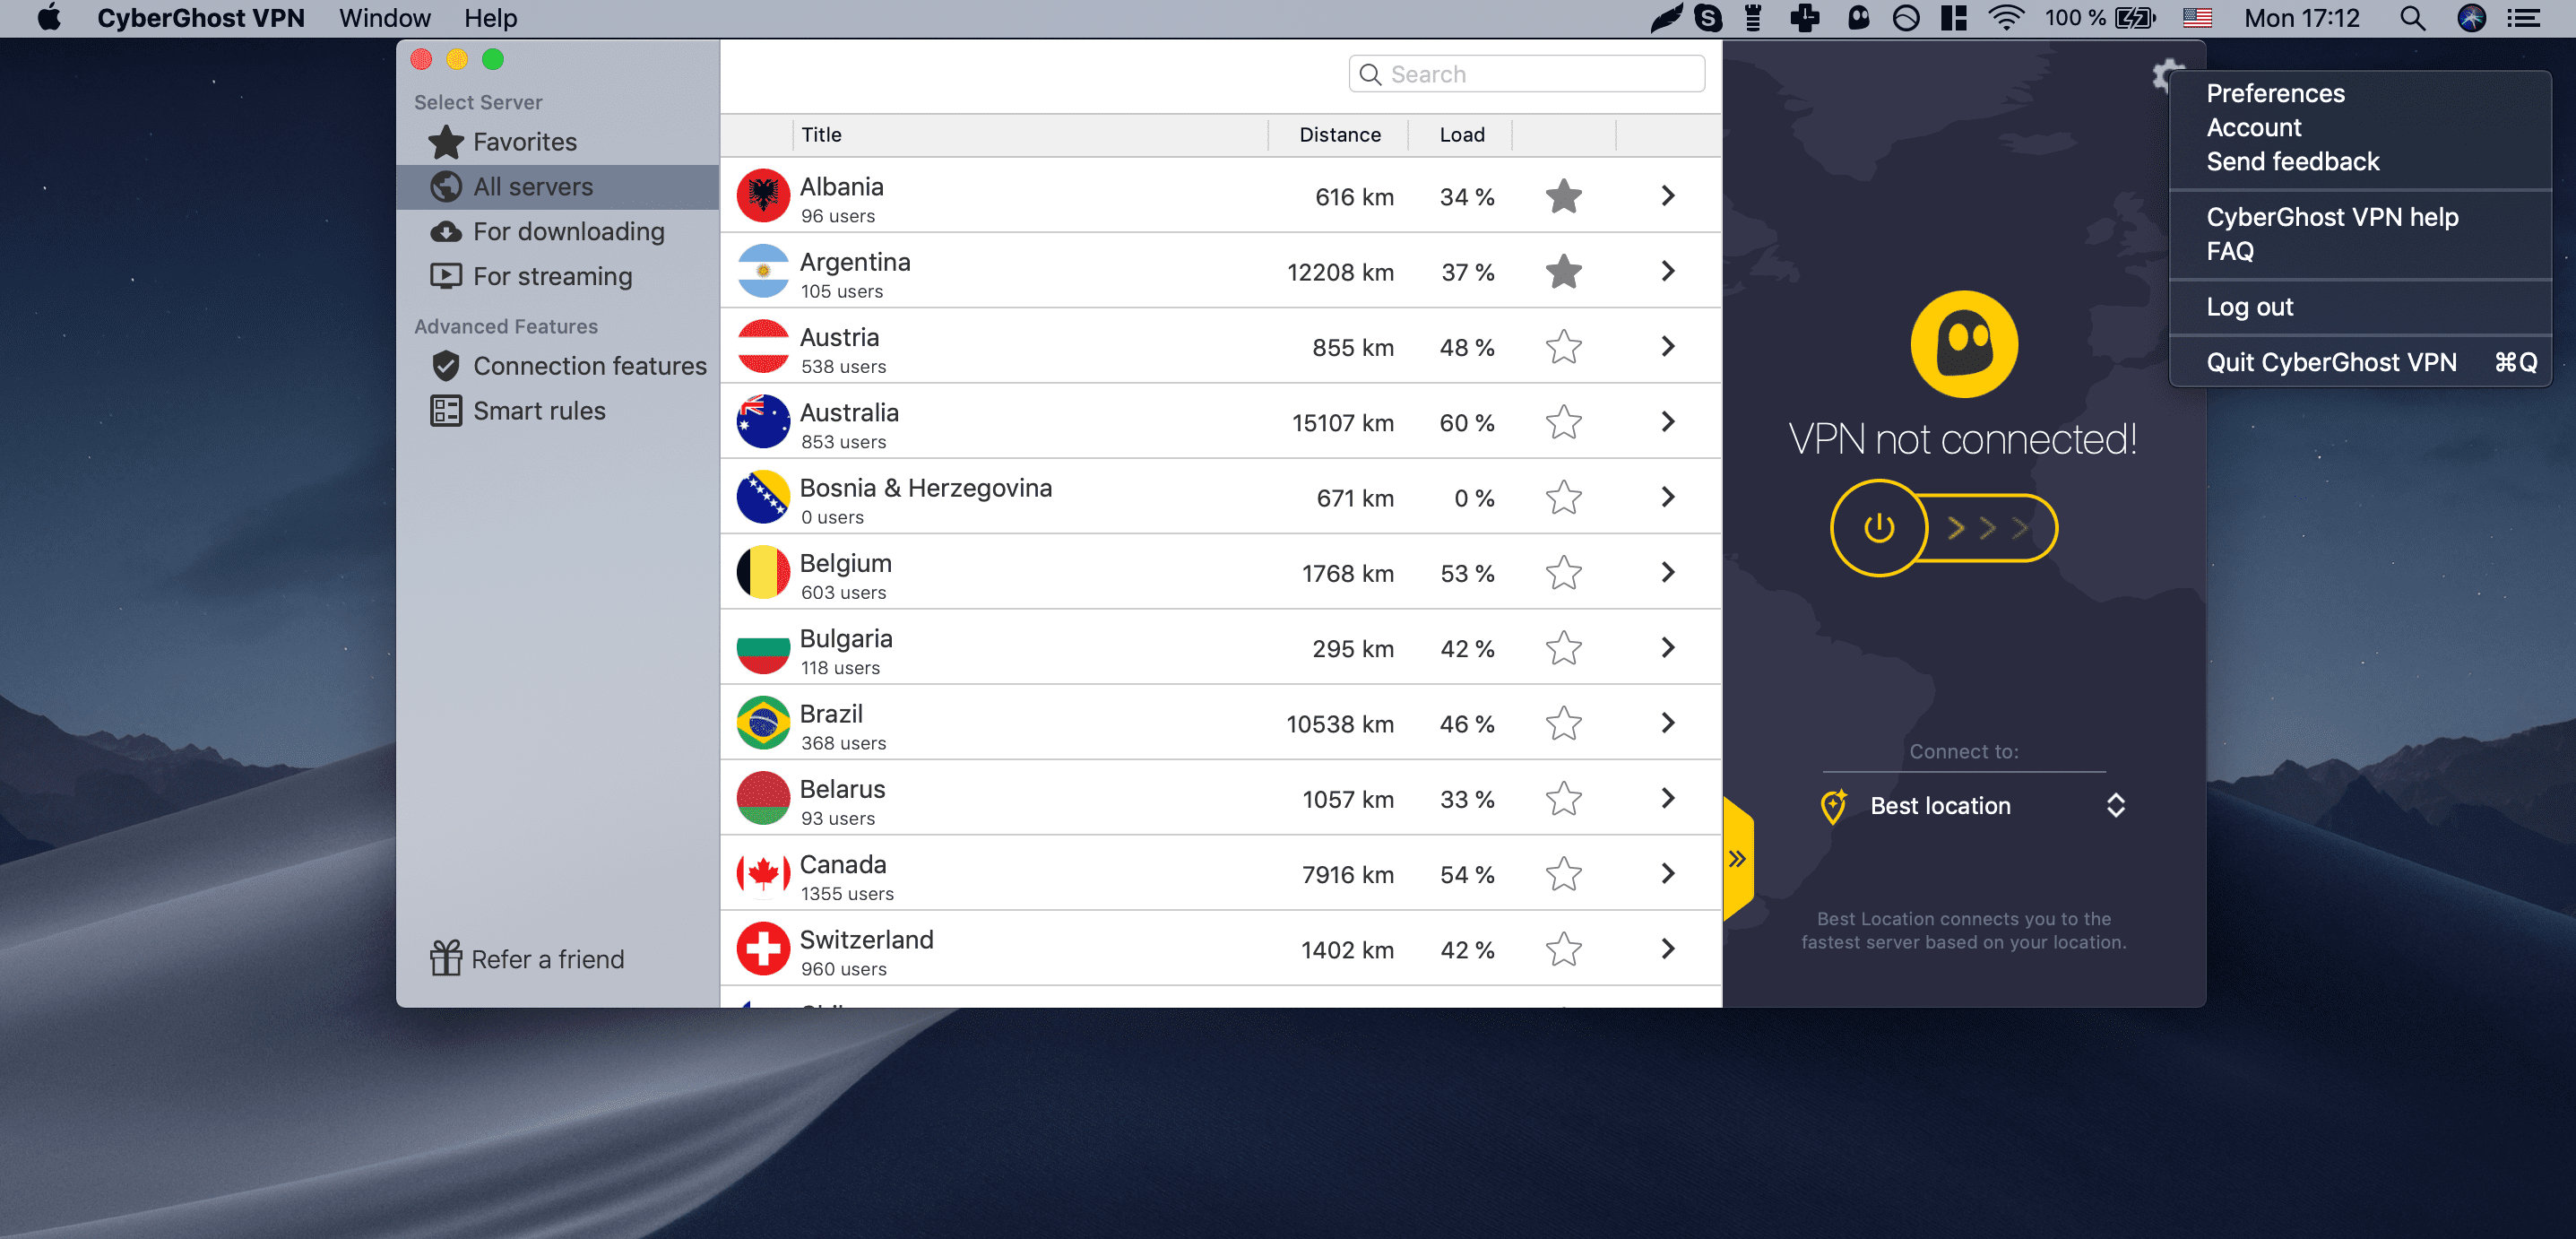Expand the Austria server list chevron

coord(1667,346)
